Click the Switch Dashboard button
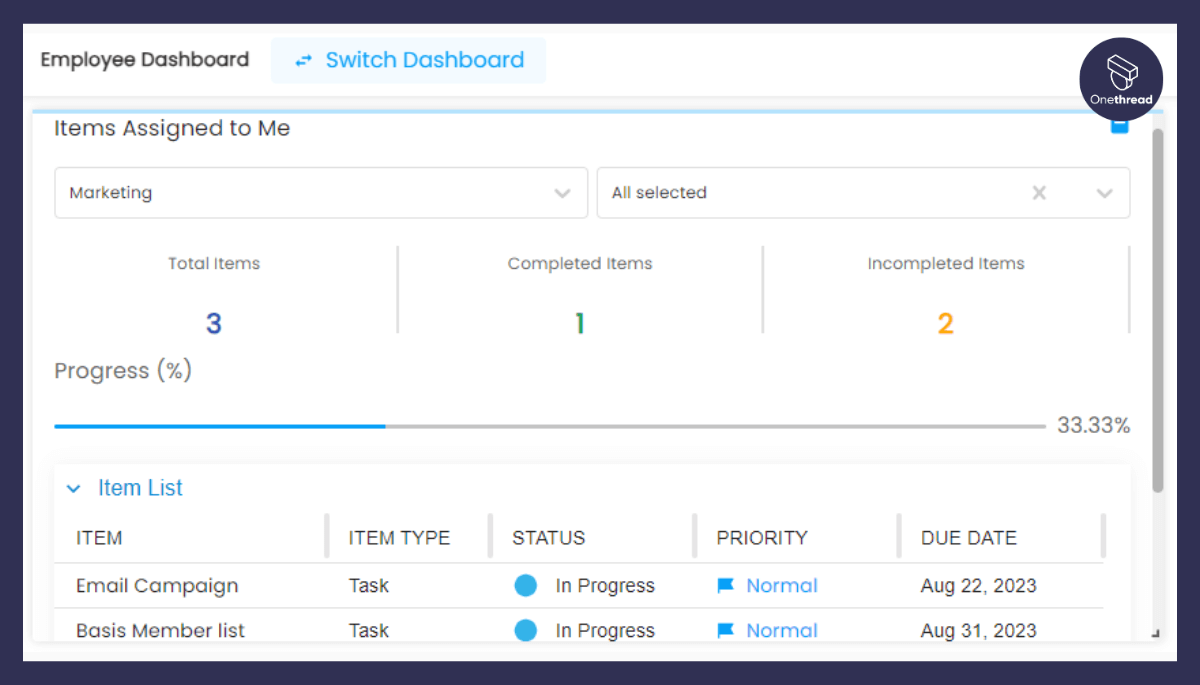The image size is (1200, 685). [x=408, y=61]
